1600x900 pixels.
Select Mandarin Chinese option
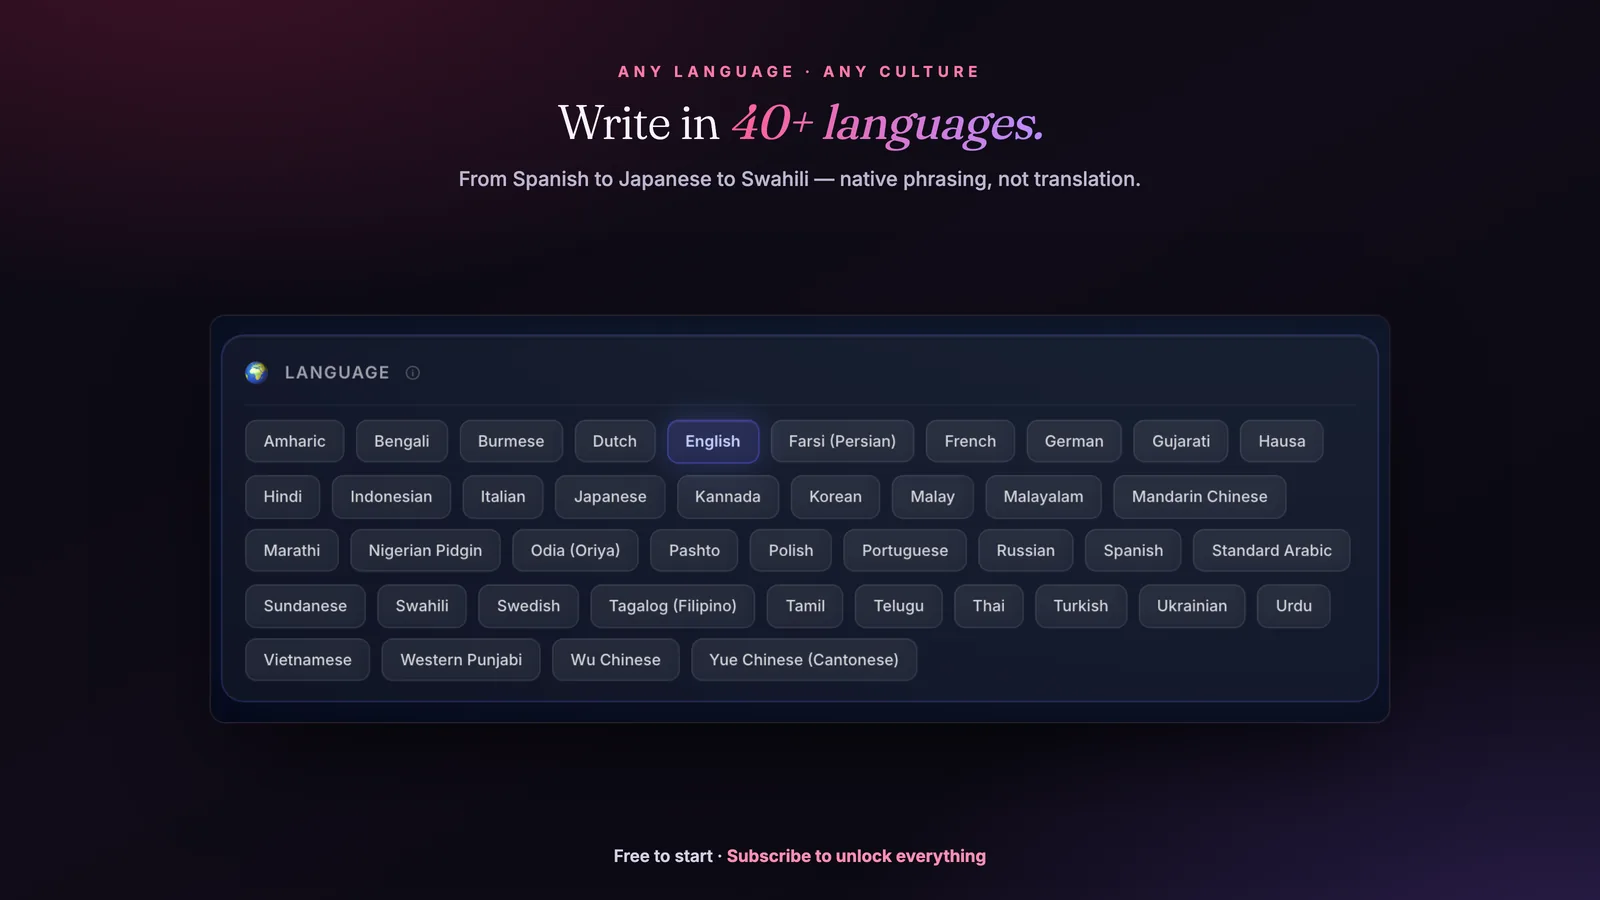[1199, 496]
